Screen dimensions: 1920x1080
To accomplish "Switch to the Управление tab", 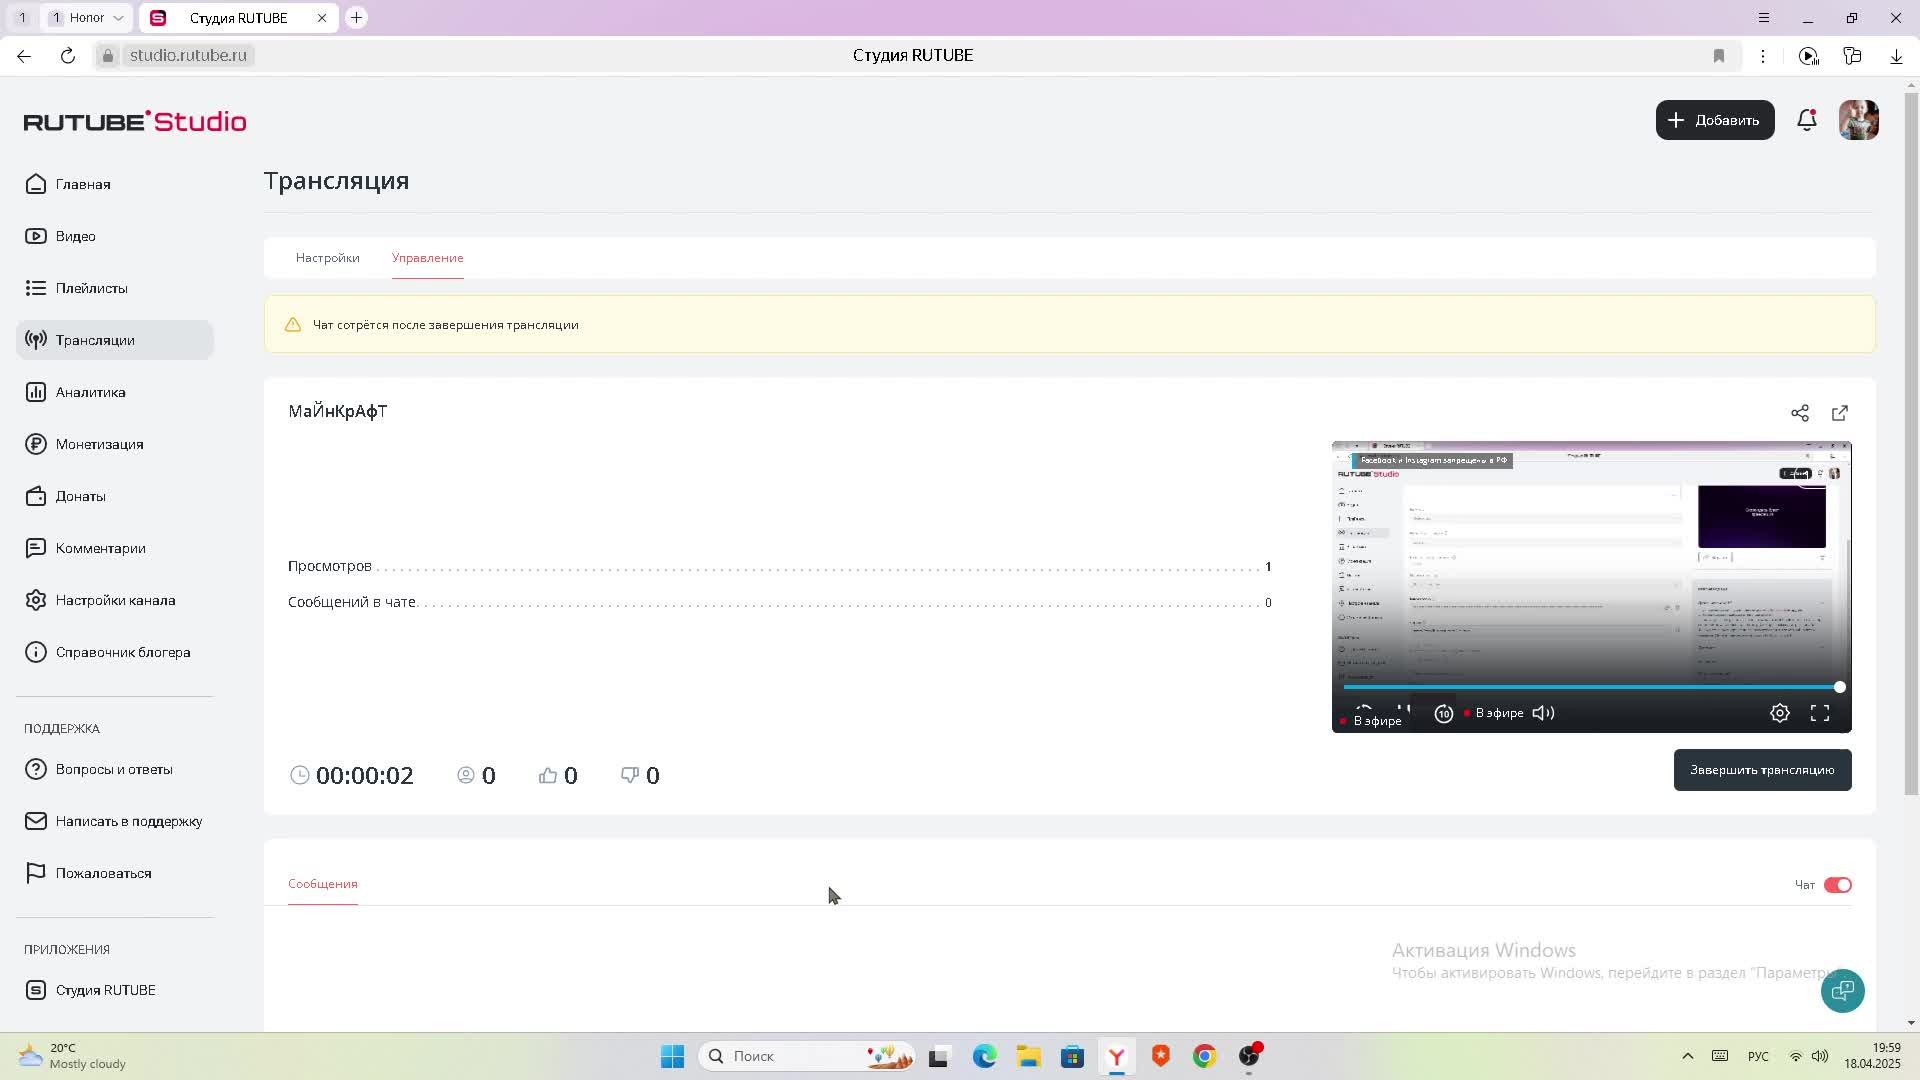I will click(427, 258).
